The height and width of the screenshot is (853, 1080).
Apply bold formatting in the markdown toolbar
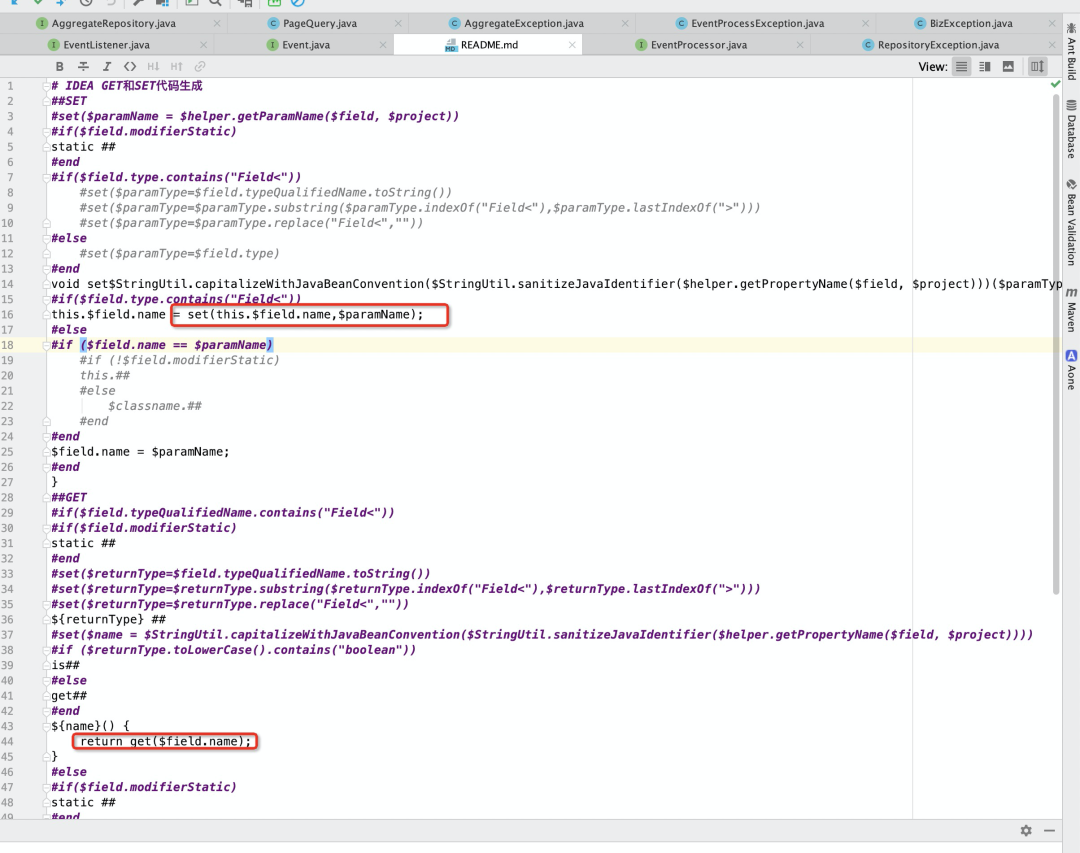tap(60, 66)
